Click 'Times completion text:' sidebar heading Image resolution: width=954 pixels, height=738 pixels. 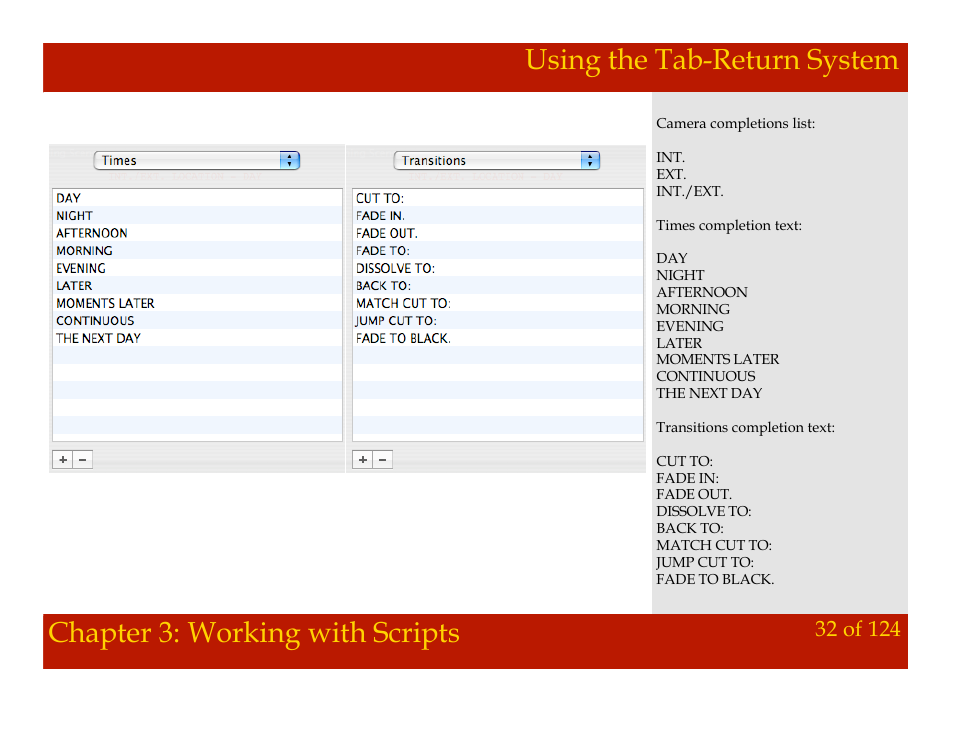(729, 226)
